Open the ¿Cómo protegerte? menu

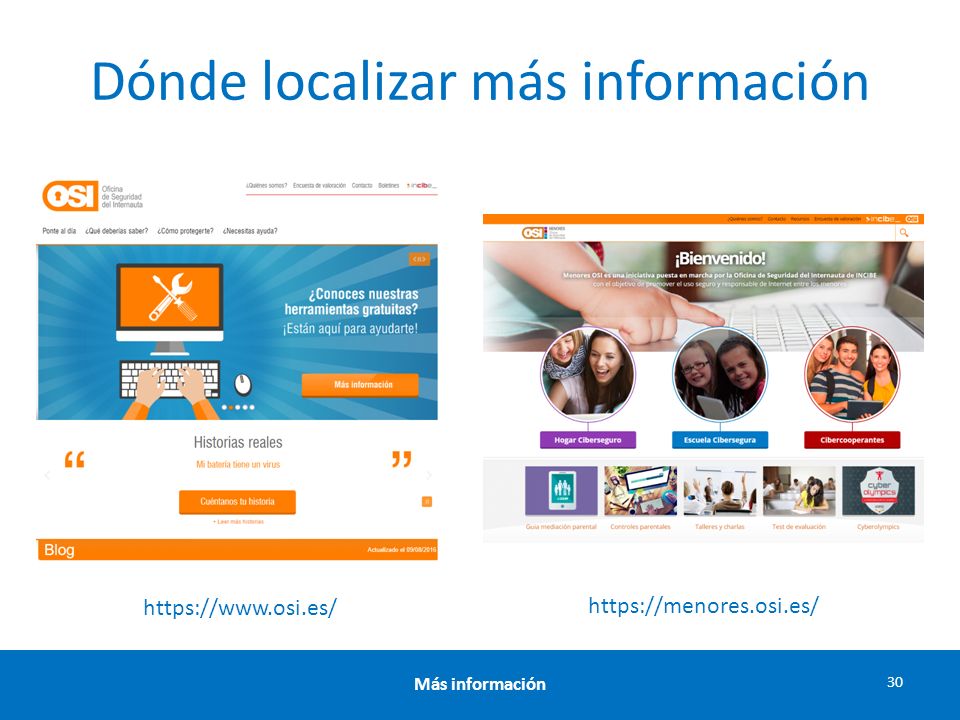185,231
